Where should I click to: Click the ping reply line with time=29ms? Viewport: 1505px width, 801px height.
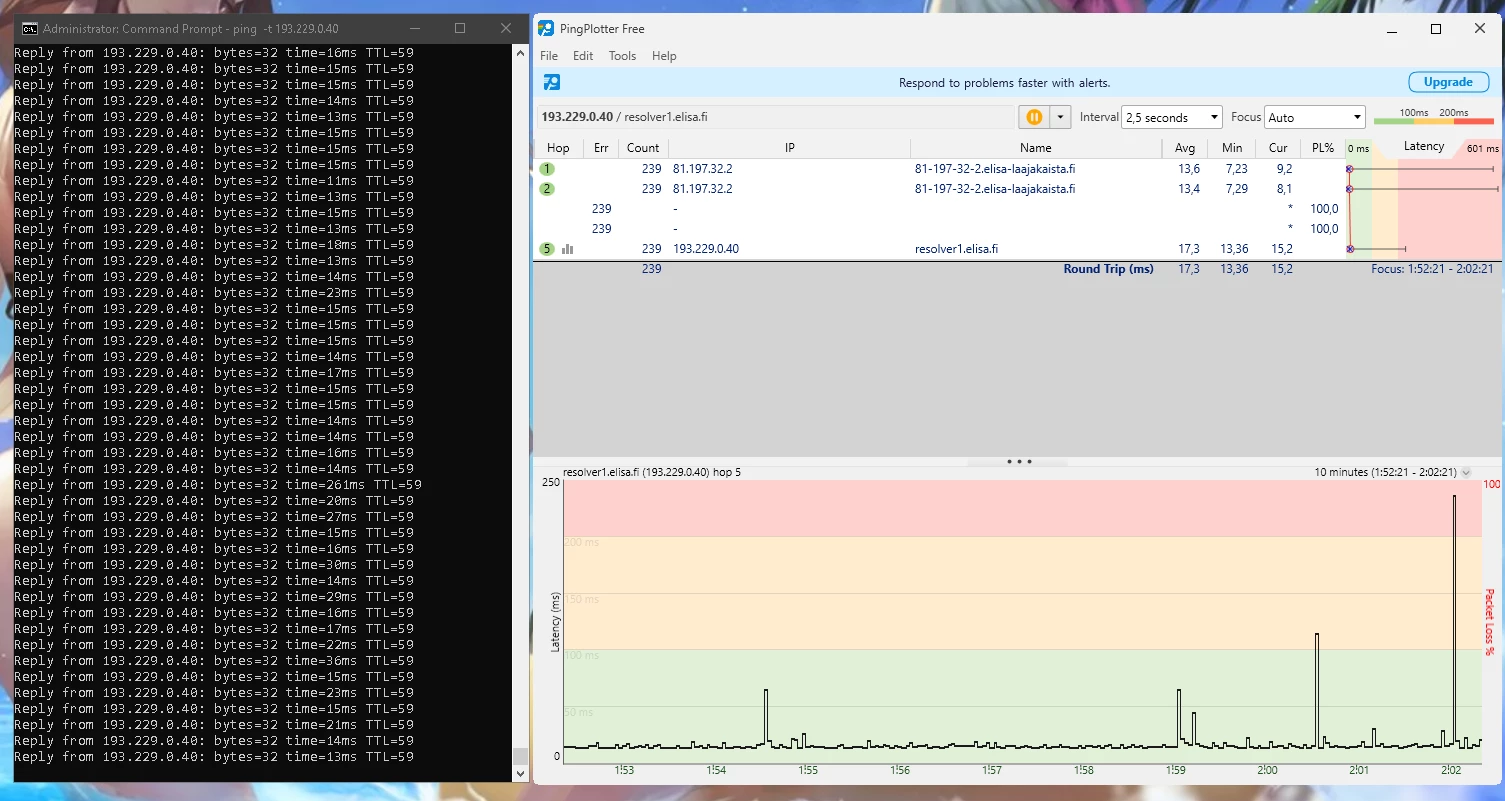click(214, 597)
